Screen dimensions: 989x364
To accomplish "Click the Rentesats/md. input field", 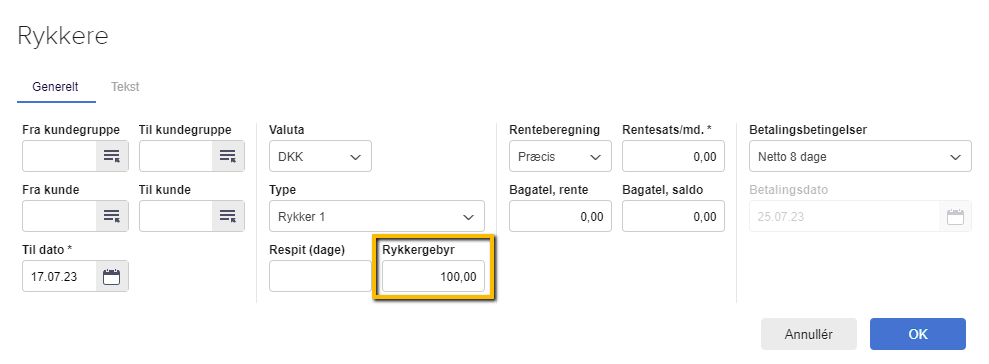I will coord(673,156).
